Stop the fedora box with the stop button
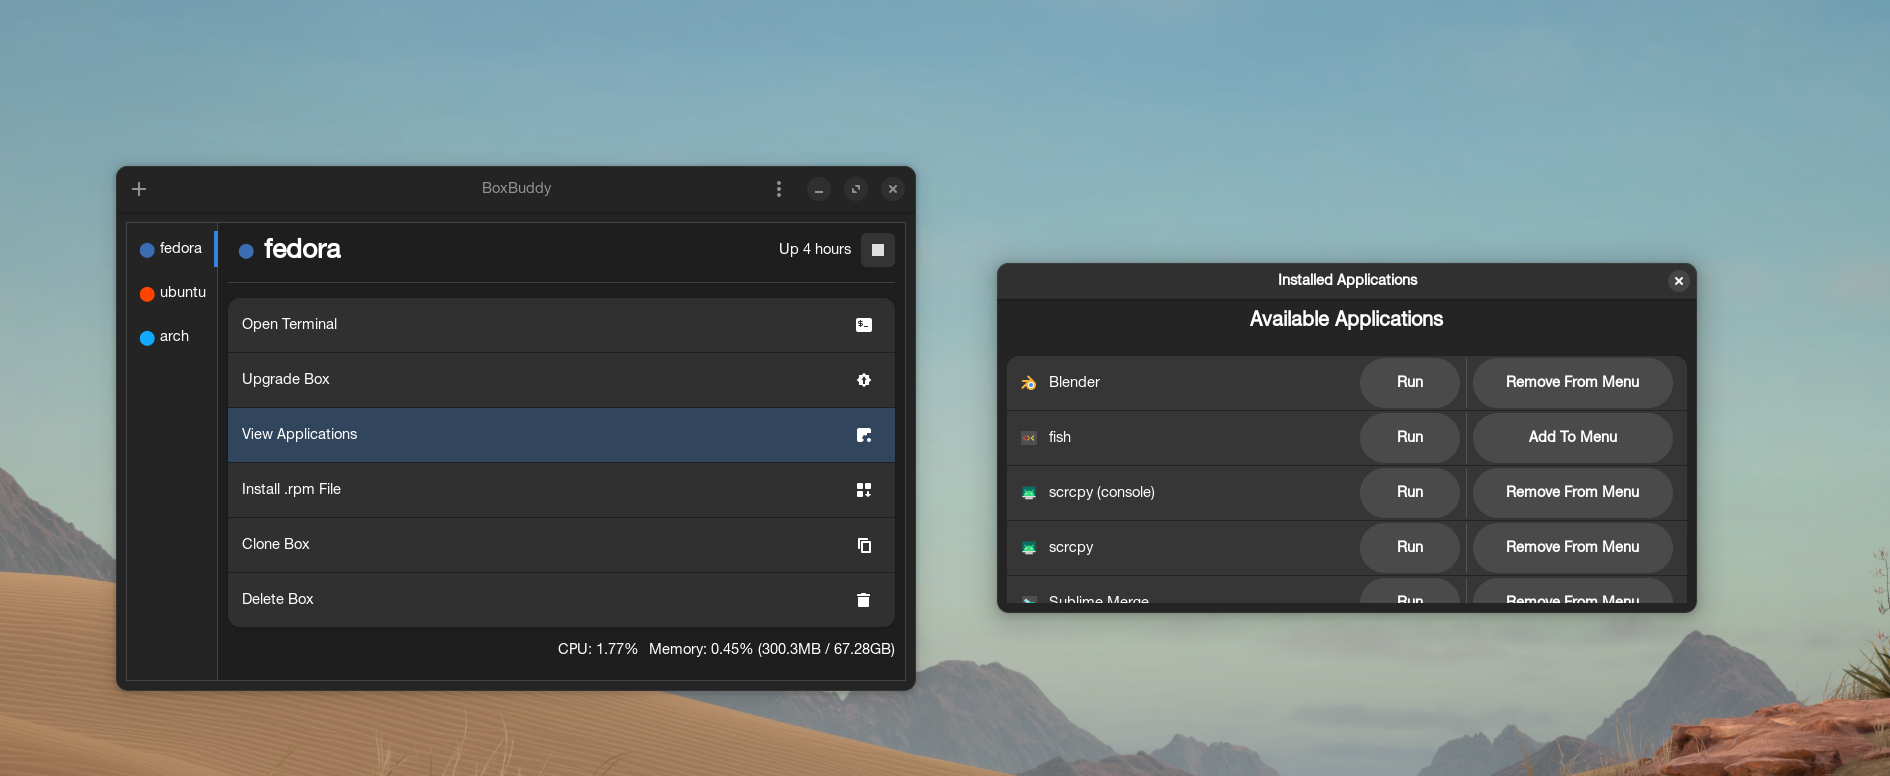Viewport: 1890px width, 776px height. point(878,250)
